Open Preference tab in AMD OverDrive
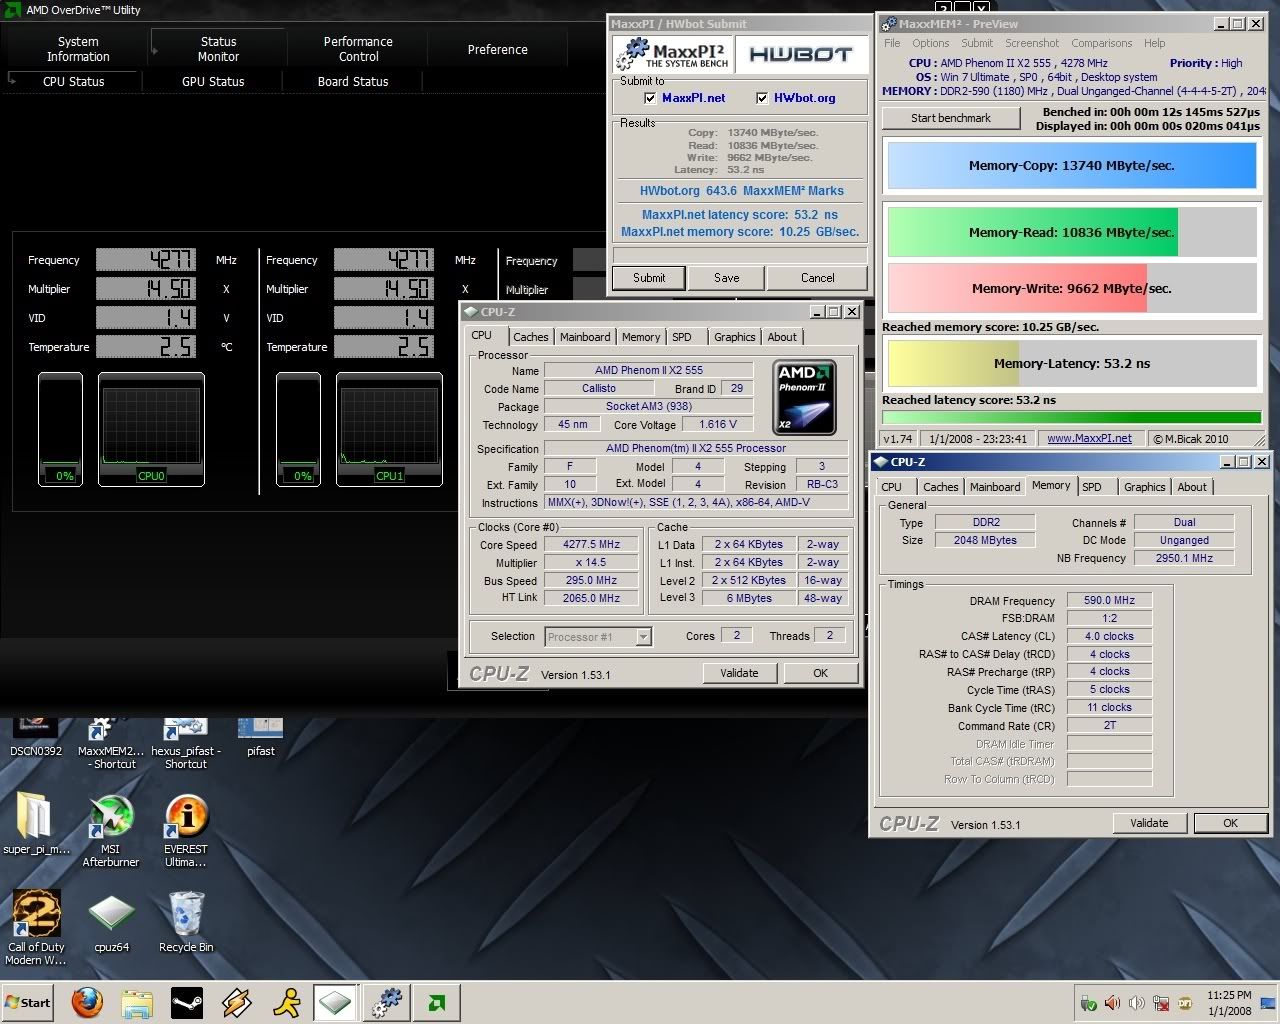 [x=498, y=49]
